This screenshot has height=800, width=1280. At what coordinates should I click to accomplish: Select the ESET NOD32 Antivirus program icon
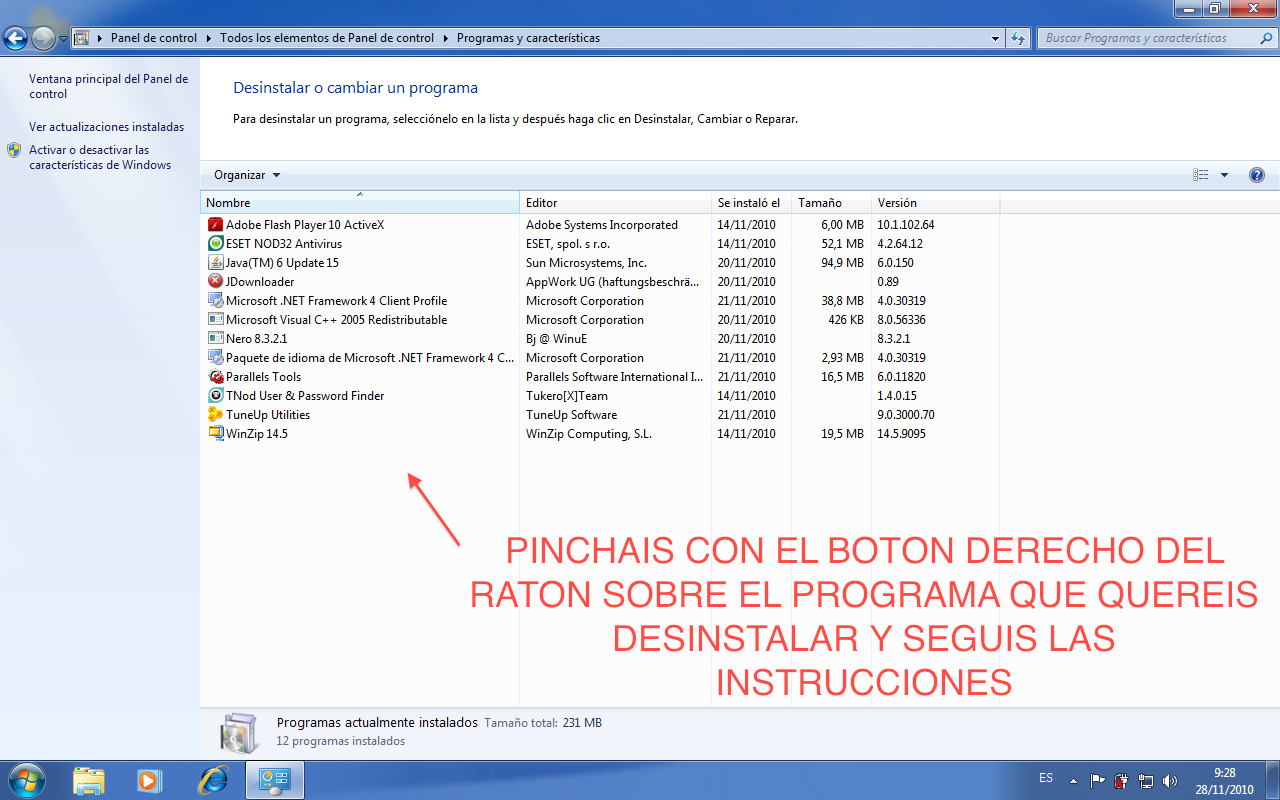pyautogui.click(x=216, y=243)
